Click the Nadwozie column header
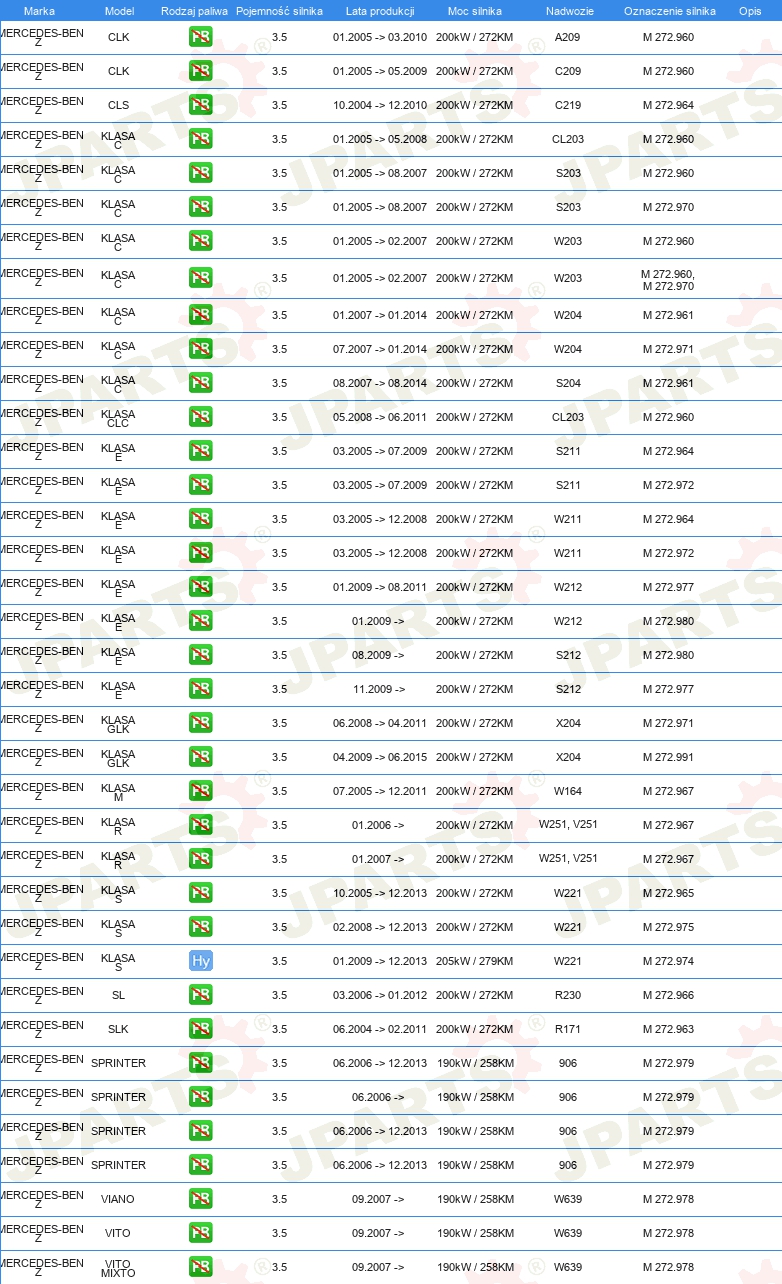 pos(568,10)
